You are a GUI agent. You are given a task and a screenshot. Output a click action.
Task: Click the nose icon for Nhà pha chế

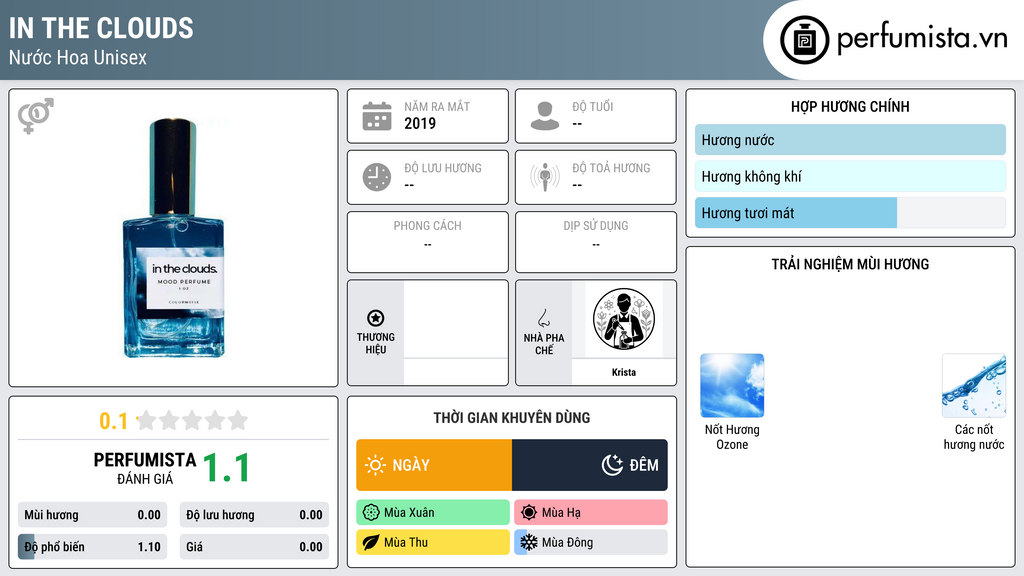click(x=543, y=318)
